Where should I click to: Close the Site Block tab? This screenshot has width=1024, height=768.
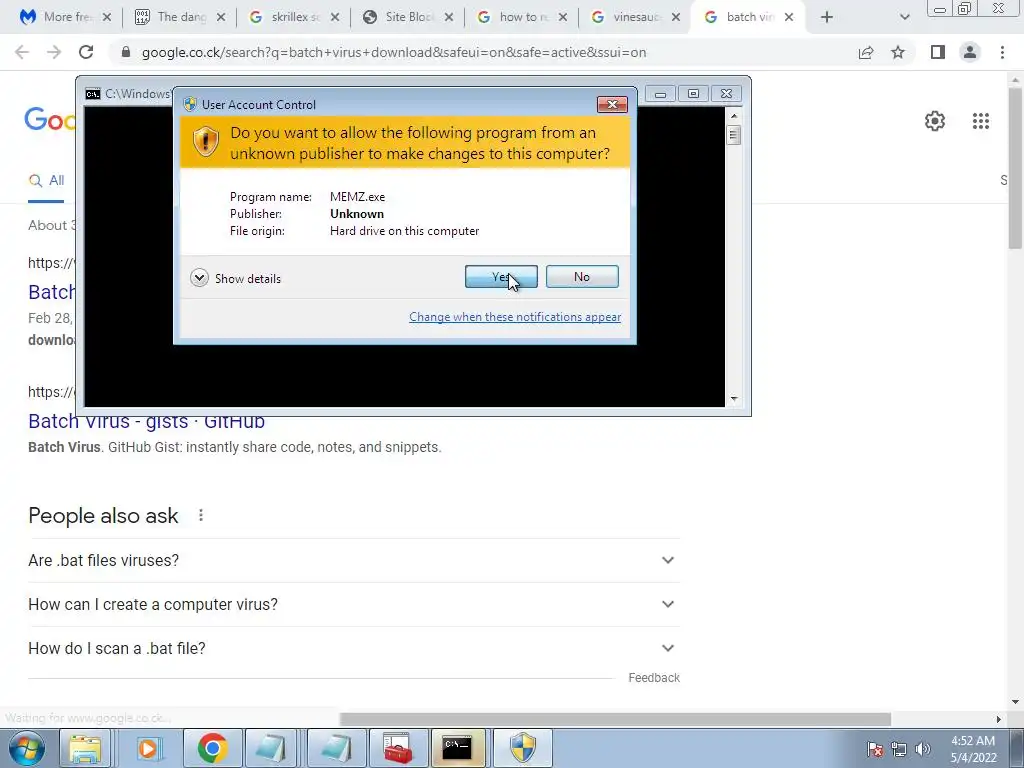(x=449, y=17)
